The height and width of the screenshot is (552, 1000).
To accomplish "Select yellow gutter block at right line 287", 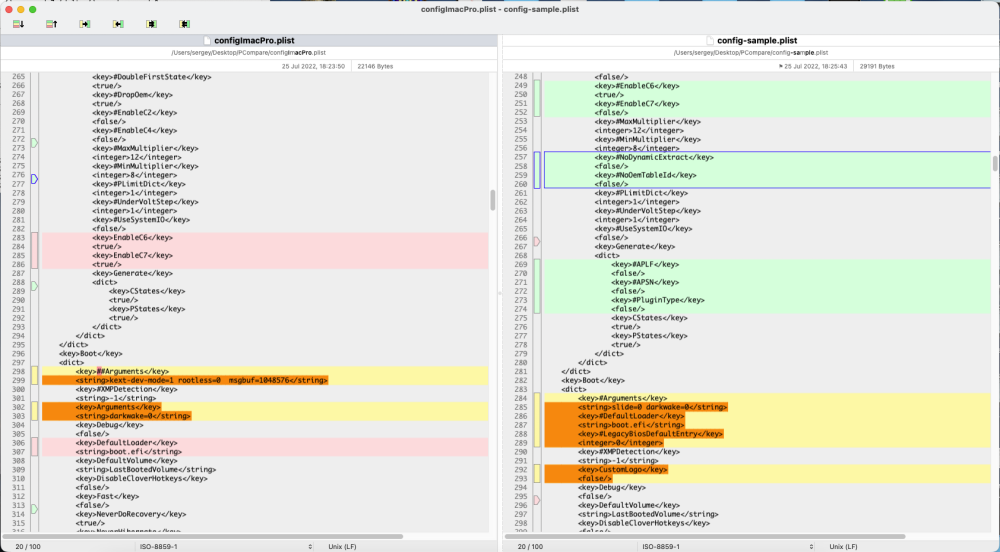I will pyautogui.click(x=537, y=420).
